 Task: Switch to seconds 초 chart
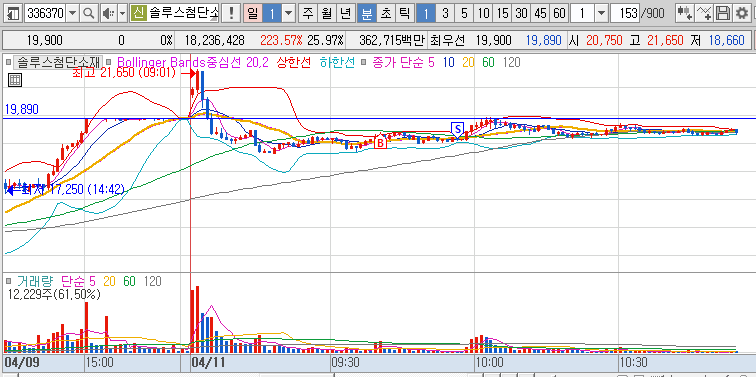[x=385, y=13]
